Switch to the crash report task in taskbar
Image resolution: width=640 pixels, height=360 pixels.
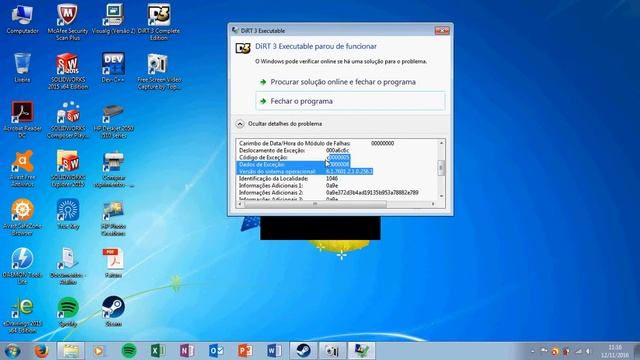362,351
